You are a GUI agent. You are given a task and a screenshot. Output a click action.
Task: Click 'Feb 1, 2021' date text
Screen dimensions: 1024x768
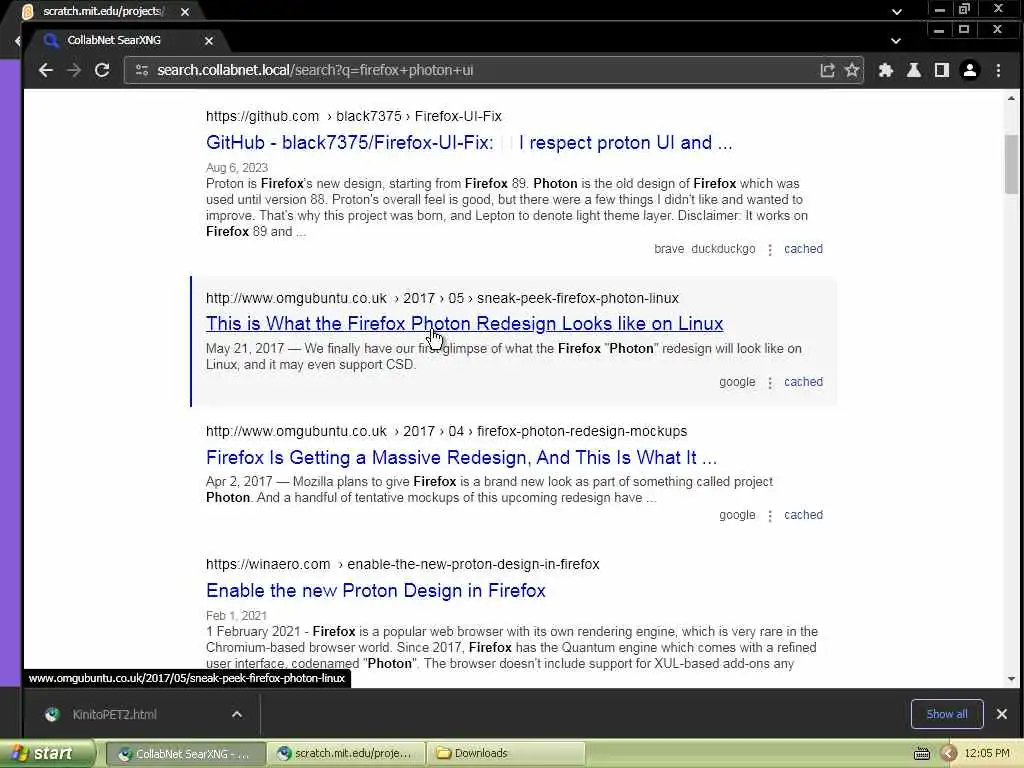pos(236,616)
